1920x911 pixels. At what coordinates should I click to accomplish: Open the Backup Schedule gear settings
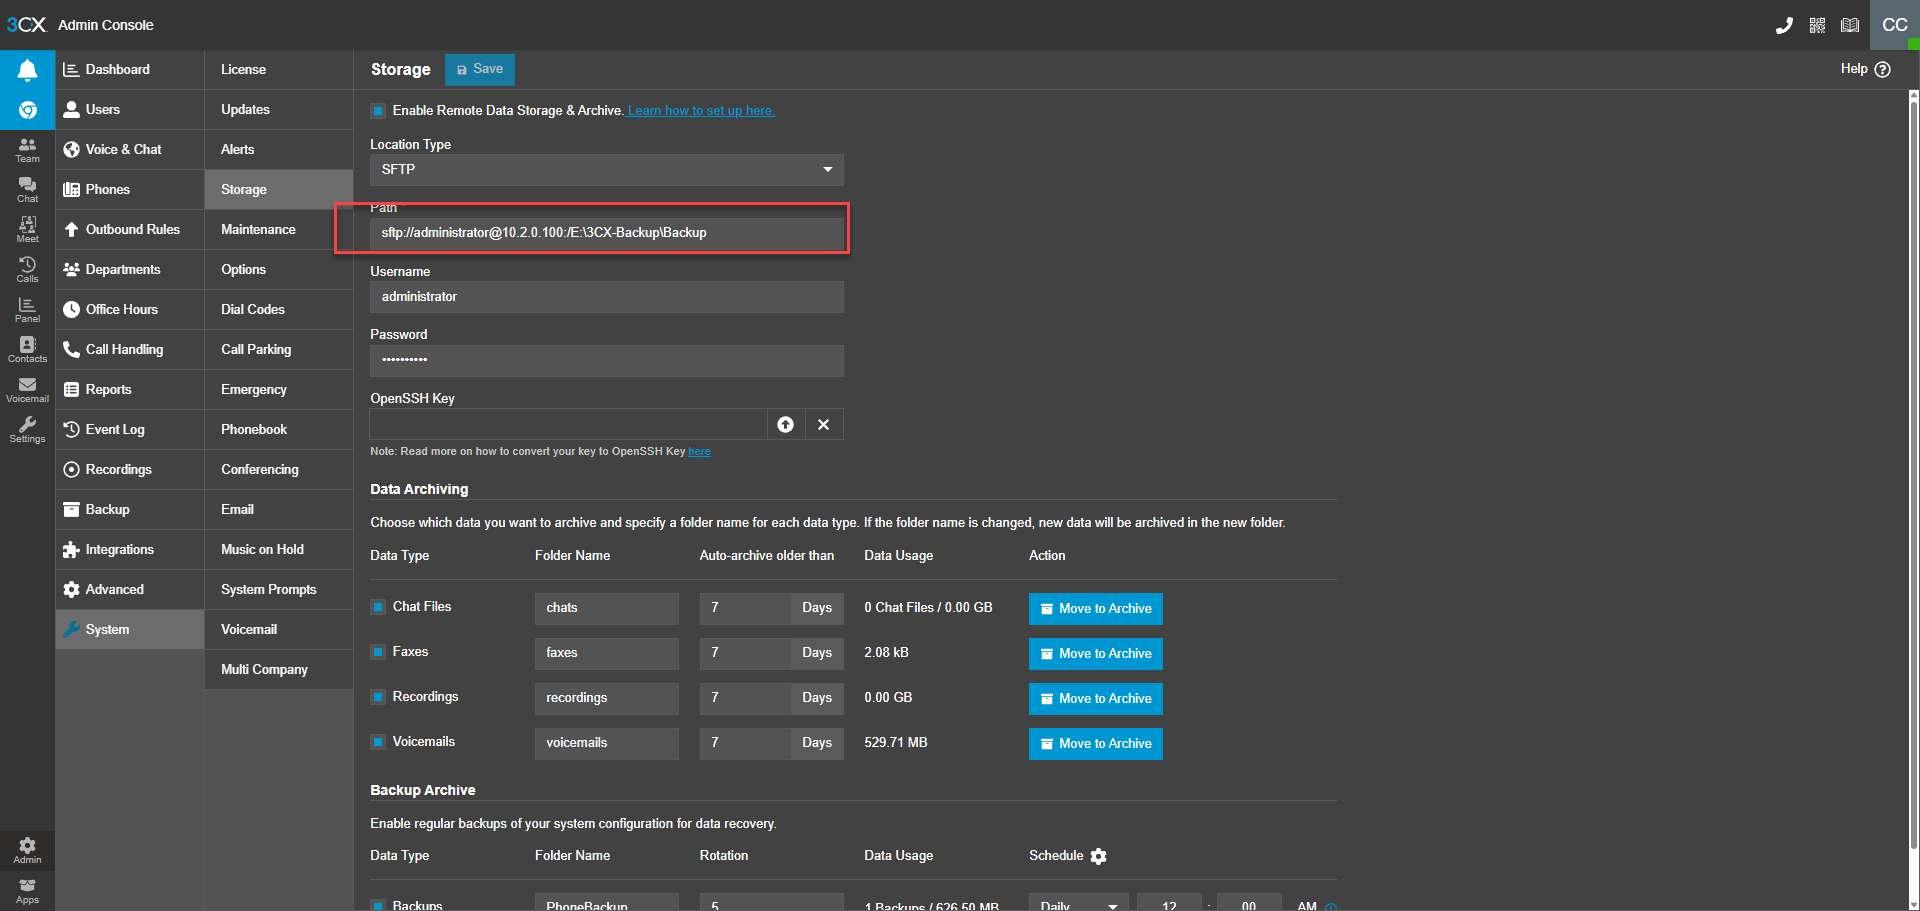point(1099,856)
